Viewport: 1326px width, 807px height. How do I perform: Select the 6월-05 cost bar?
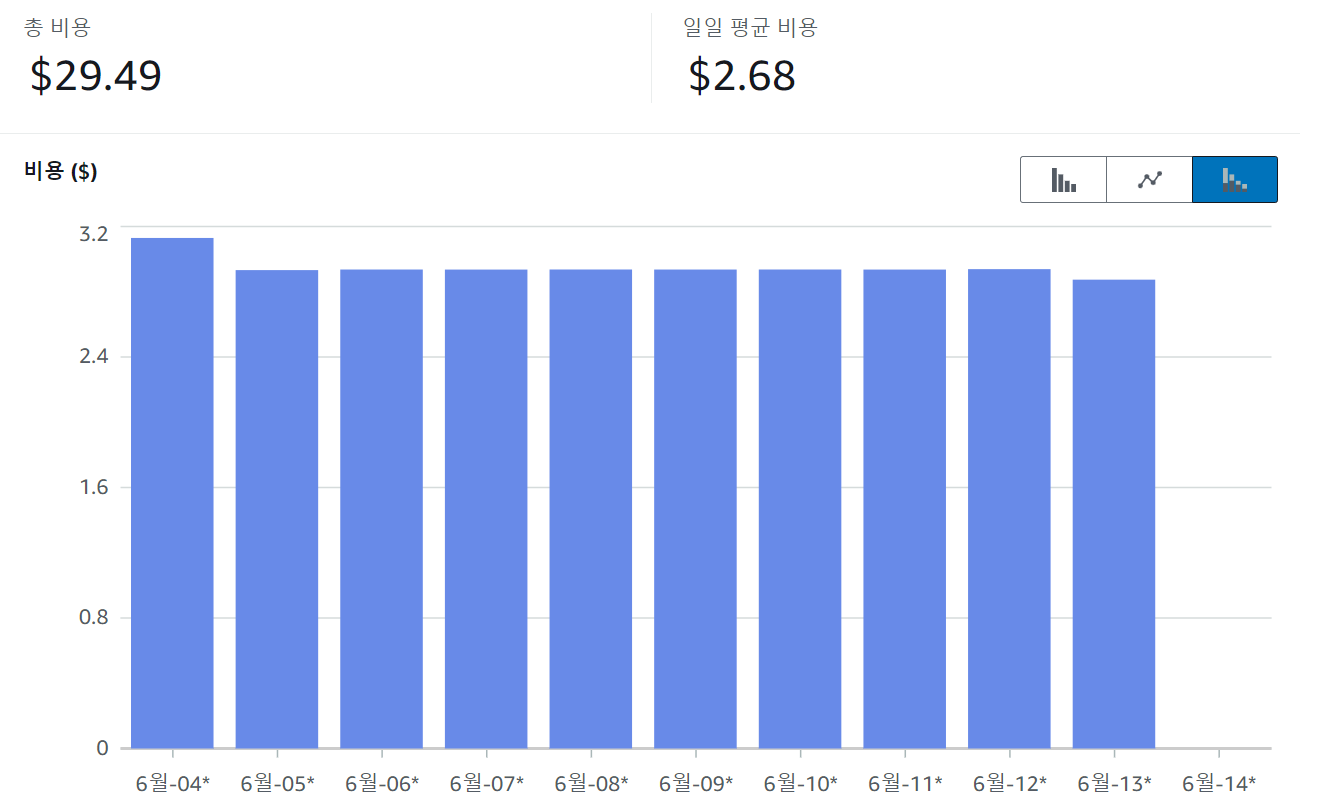coord(277,509)
